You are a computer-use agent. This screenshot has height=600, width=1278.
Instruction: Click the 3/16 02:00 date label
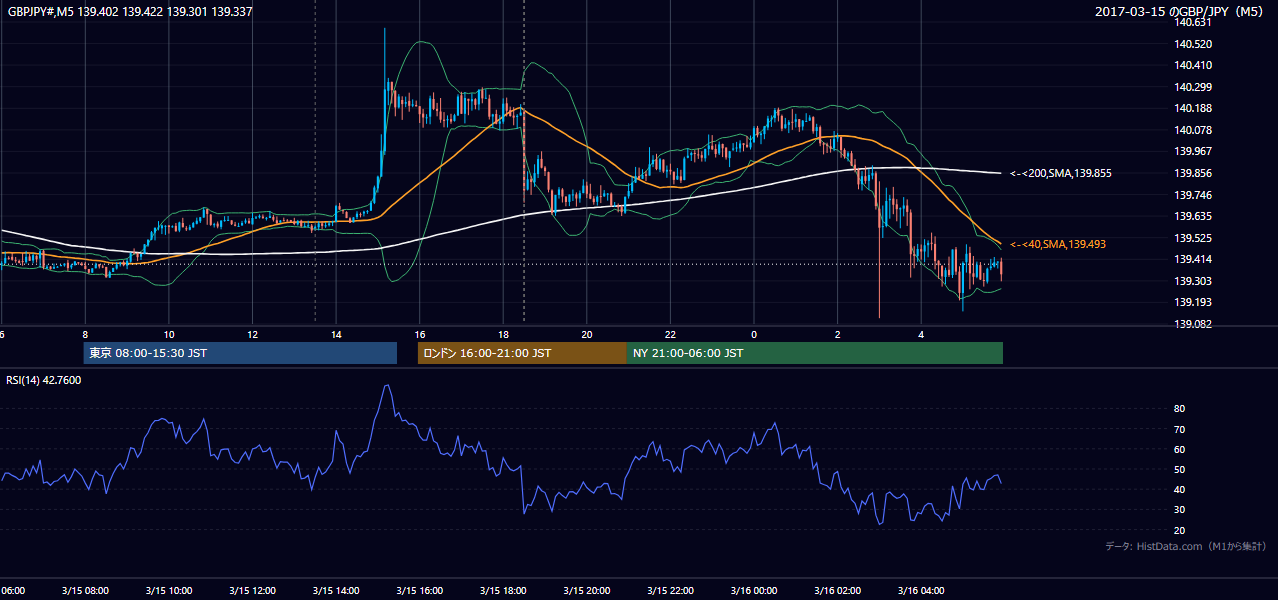click(x=837, y=591)
